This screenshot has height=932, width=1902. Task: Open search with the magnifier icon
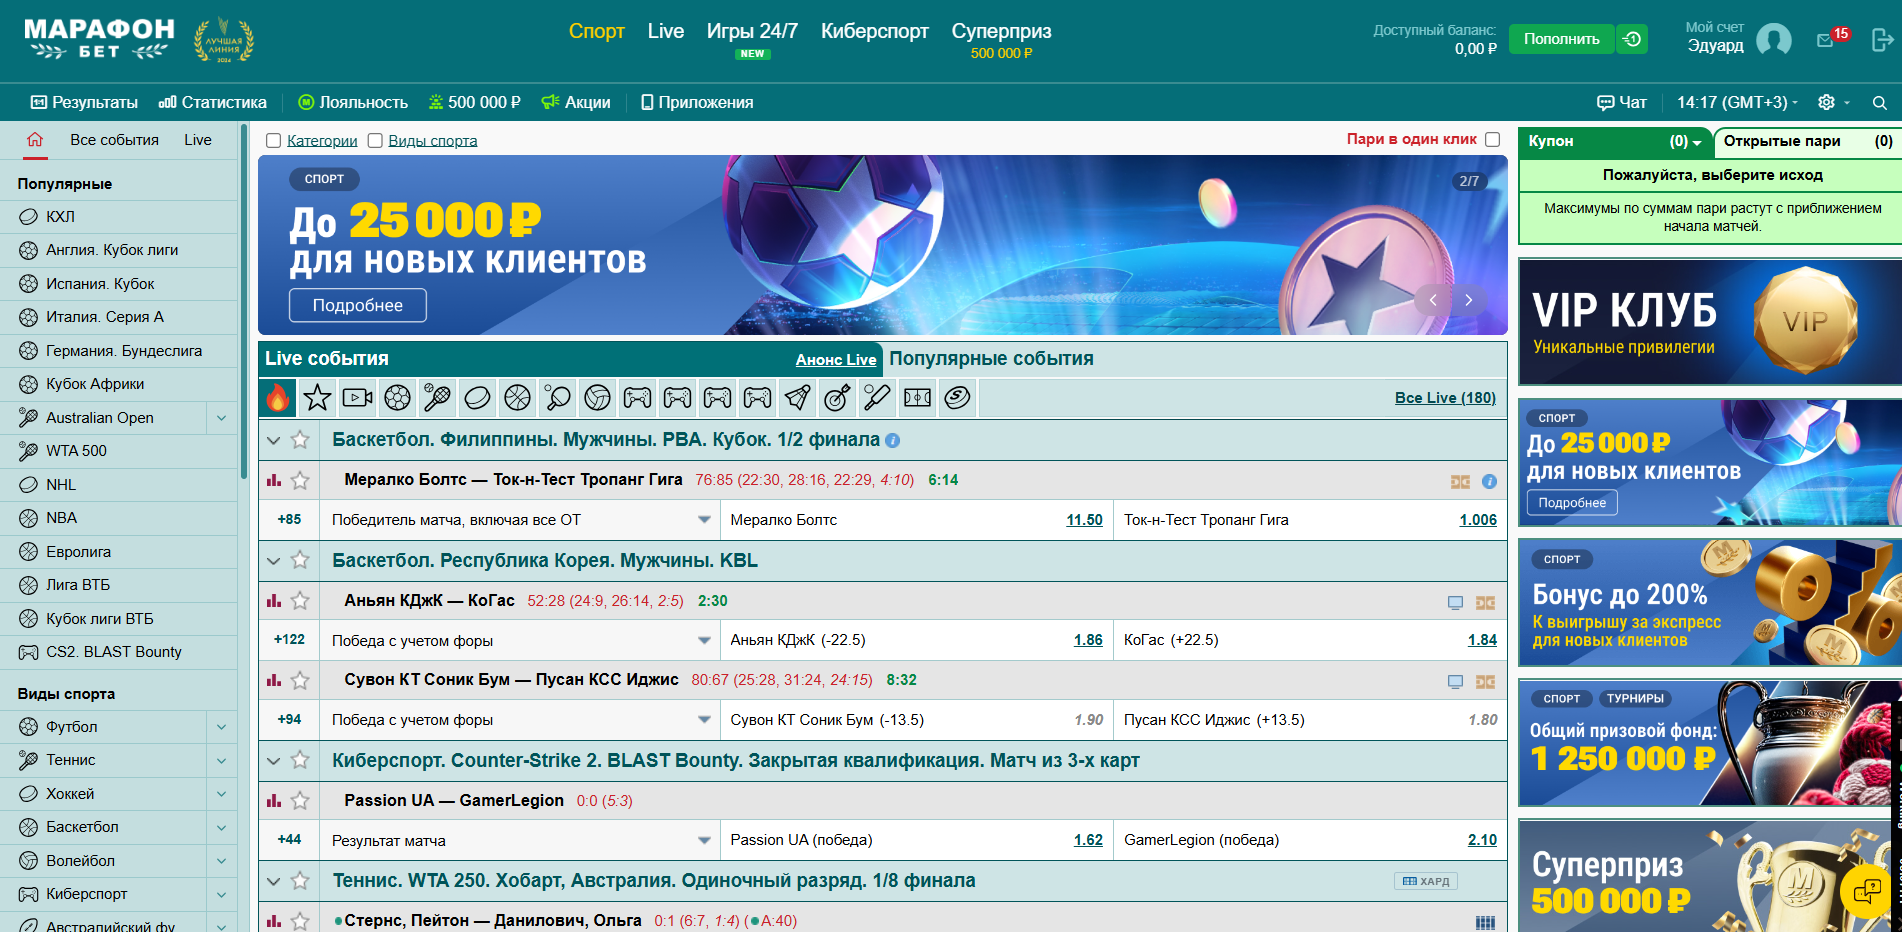(x=1879, y=103)
